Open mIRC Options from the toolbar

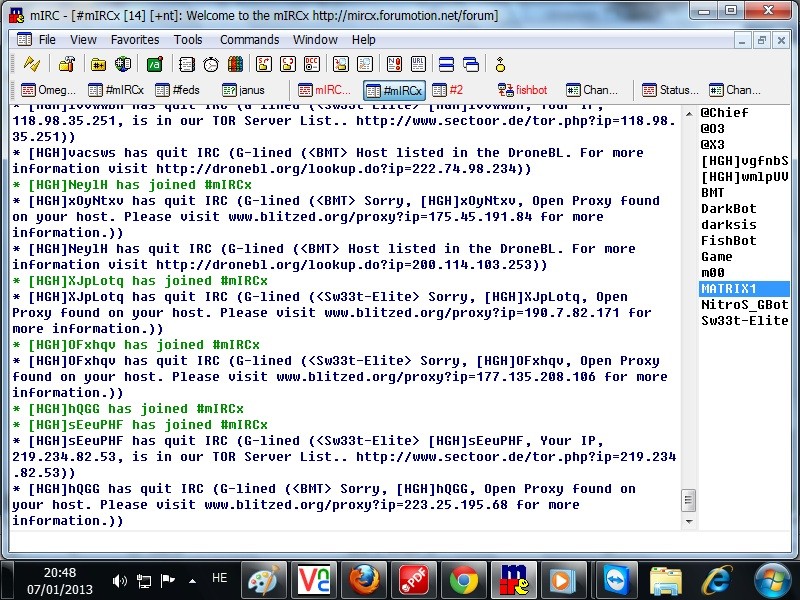(67, 64)
